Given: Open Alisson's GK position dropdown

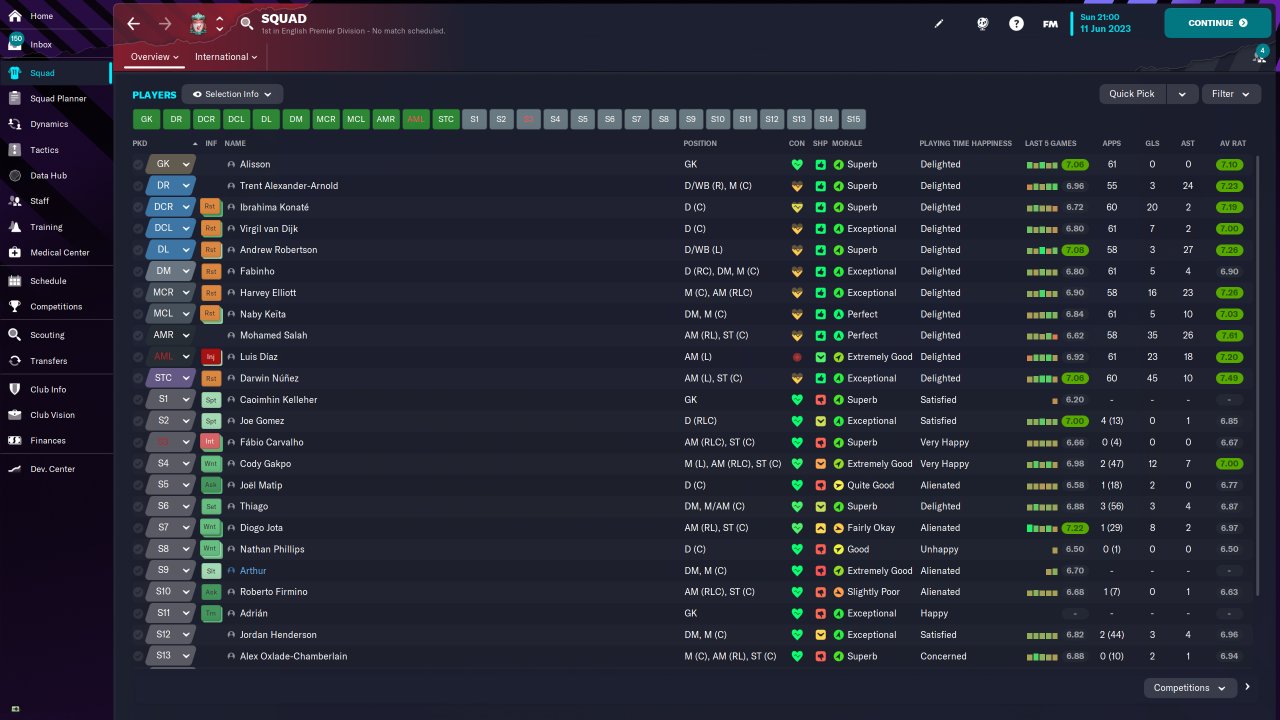Looking at the screenshot, I should click(x=169, y=164).
